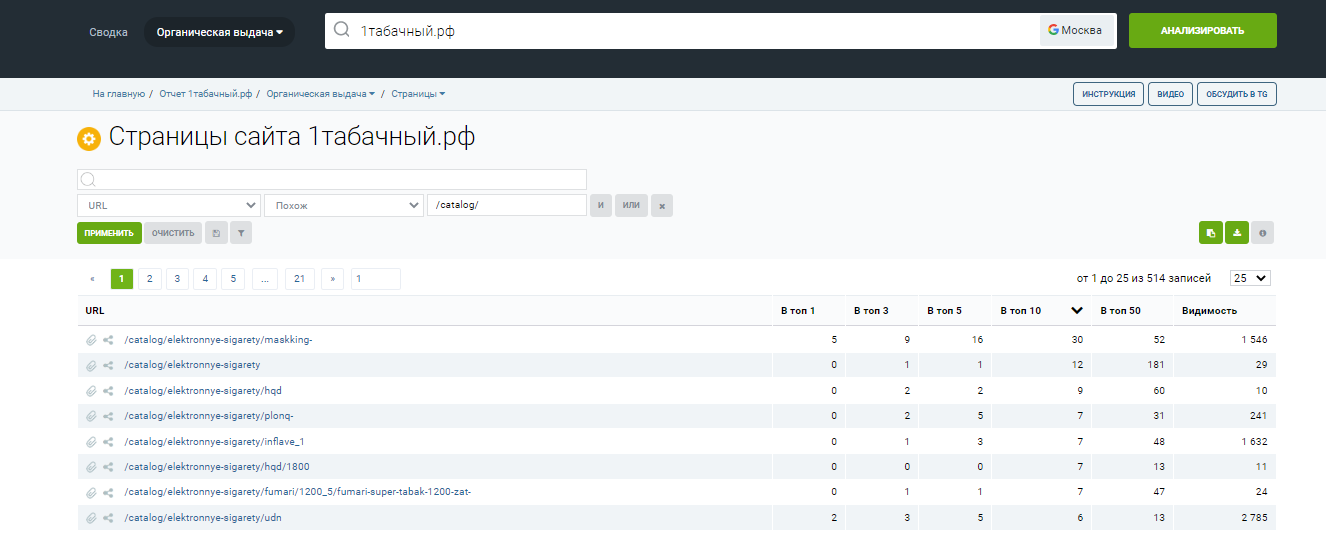Click the magnifier icon in the domain search bar
The height and width of the screenshot is (535, 1326).
(x=342, y=30)
